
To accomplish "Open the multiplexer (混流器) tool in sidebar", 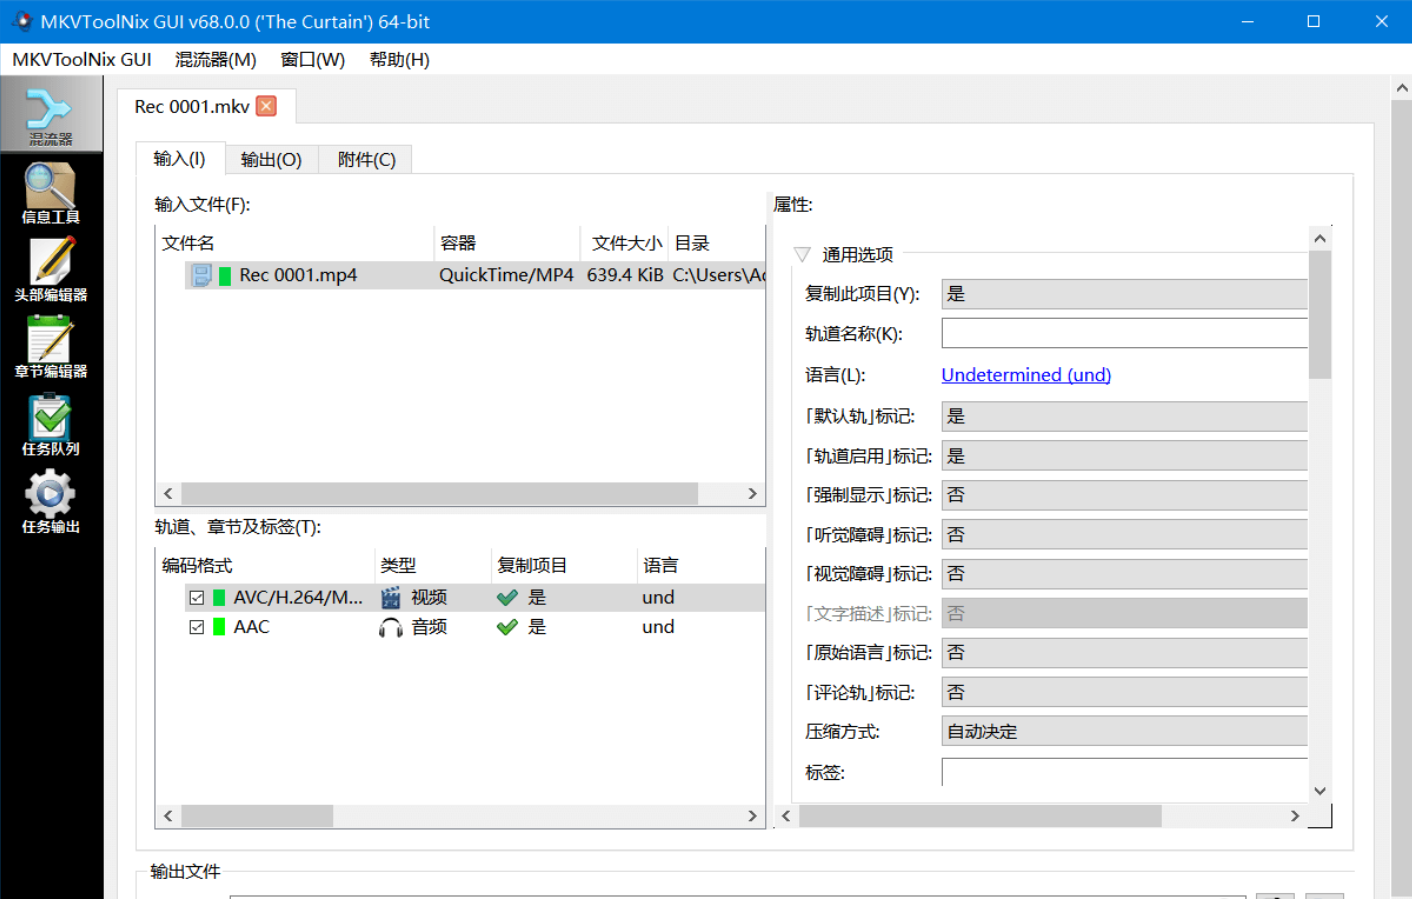I will (50, 115).
